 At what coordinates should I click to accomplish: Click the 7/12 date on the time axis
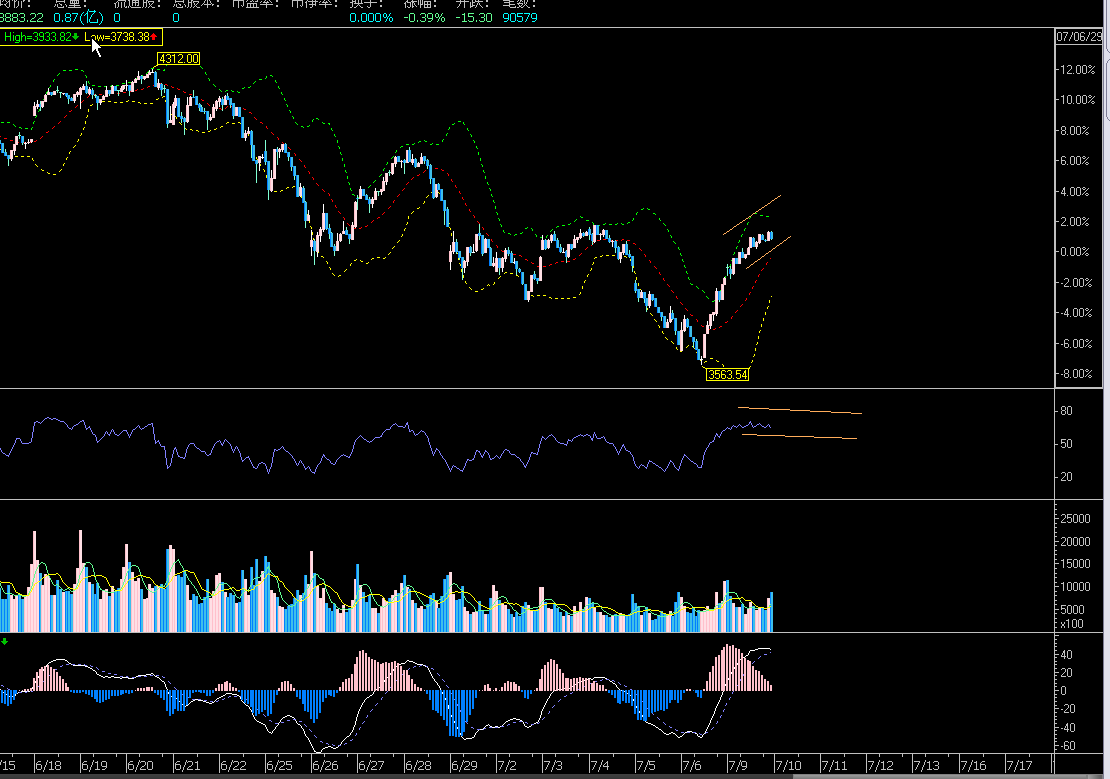(880, 765)
